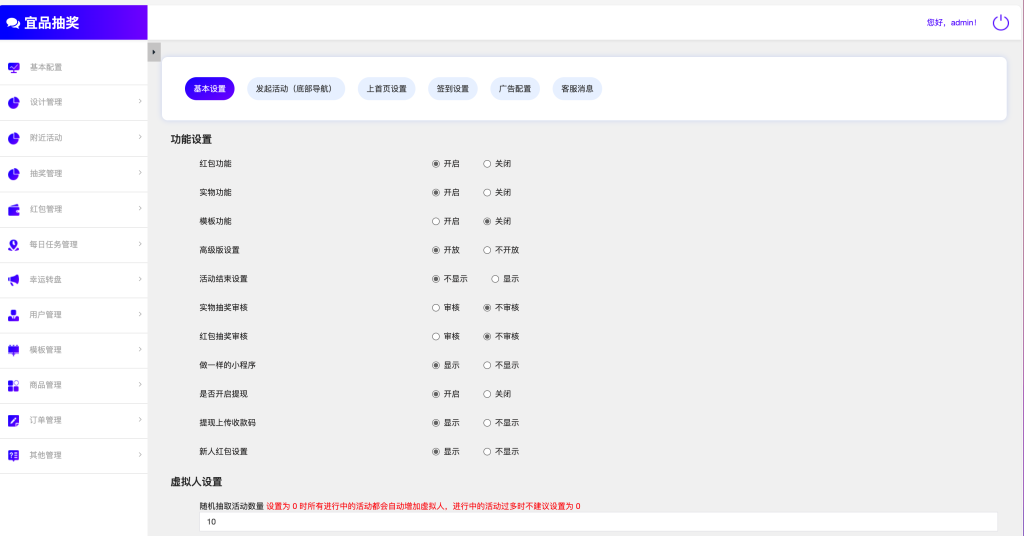
Task: Select 不显示 for 做一样的小程序
Action: pyautogui.click(x=487, y=365)
